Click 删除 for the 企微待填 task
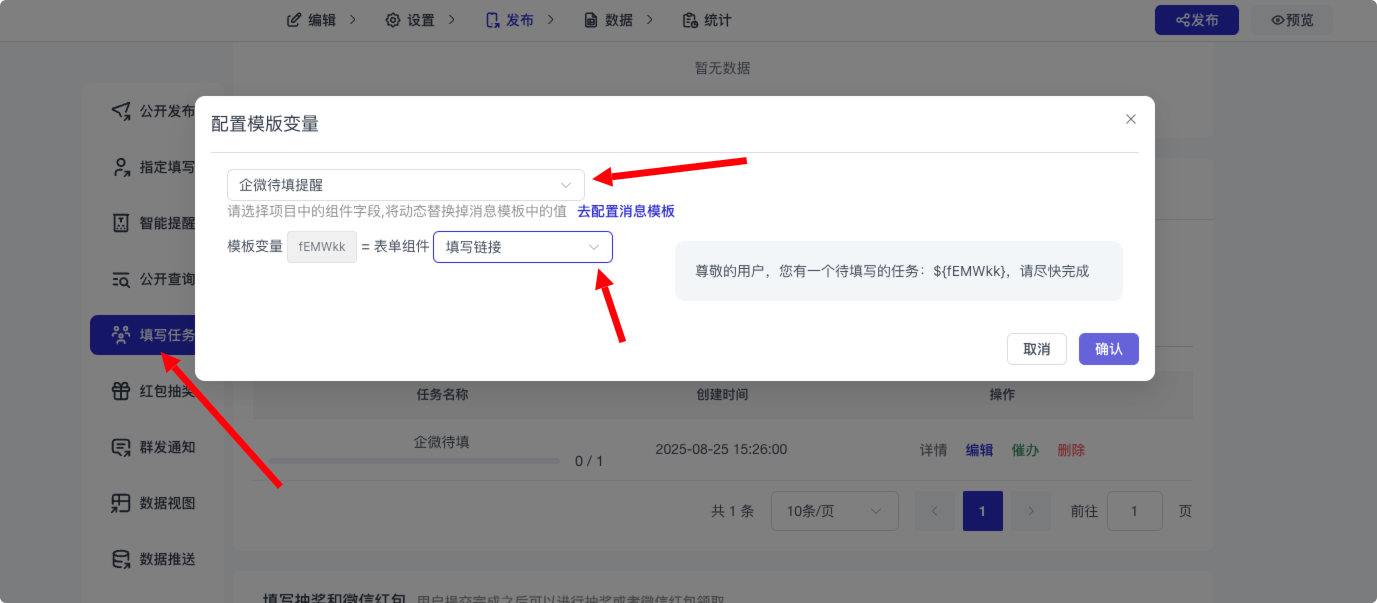This screenshot has width=1377, height=603. [1071, 450]
